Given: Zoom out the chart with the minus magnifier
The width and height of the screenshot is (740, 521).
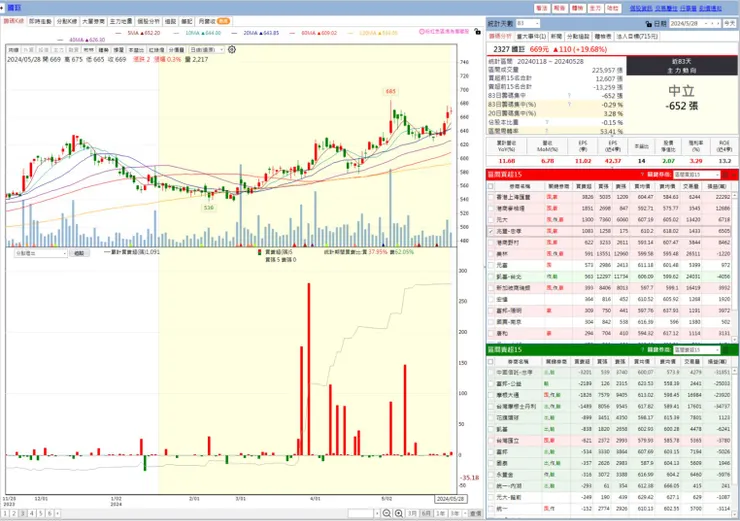Looking at the screenshot, I should pyautogui.click(x=387, y=513).
